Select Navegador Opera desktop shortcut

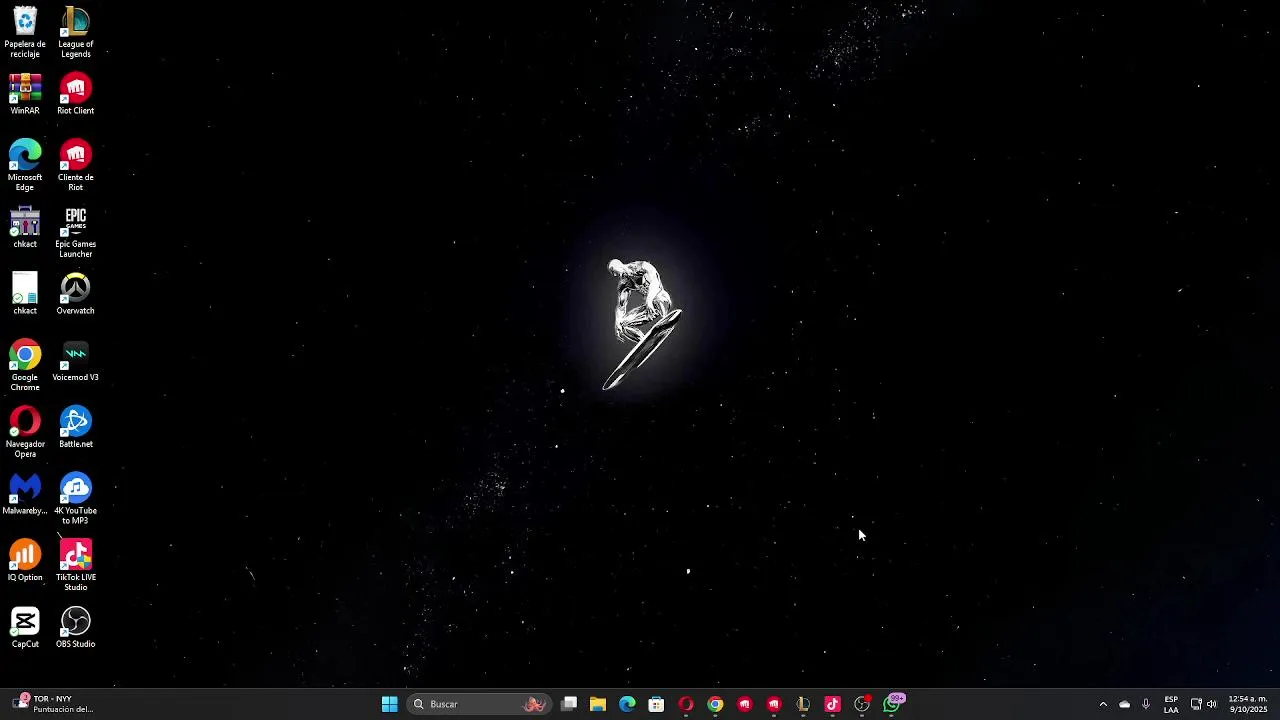pos(25,433)
